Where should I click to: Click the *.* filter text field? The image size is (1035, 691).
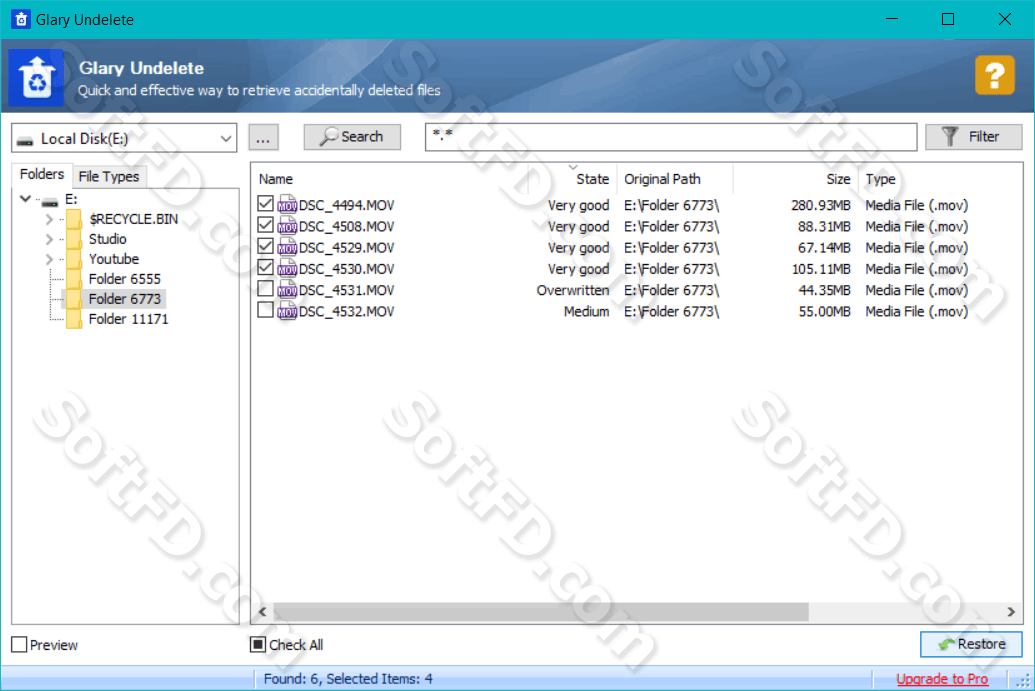[x=671, y=137]
